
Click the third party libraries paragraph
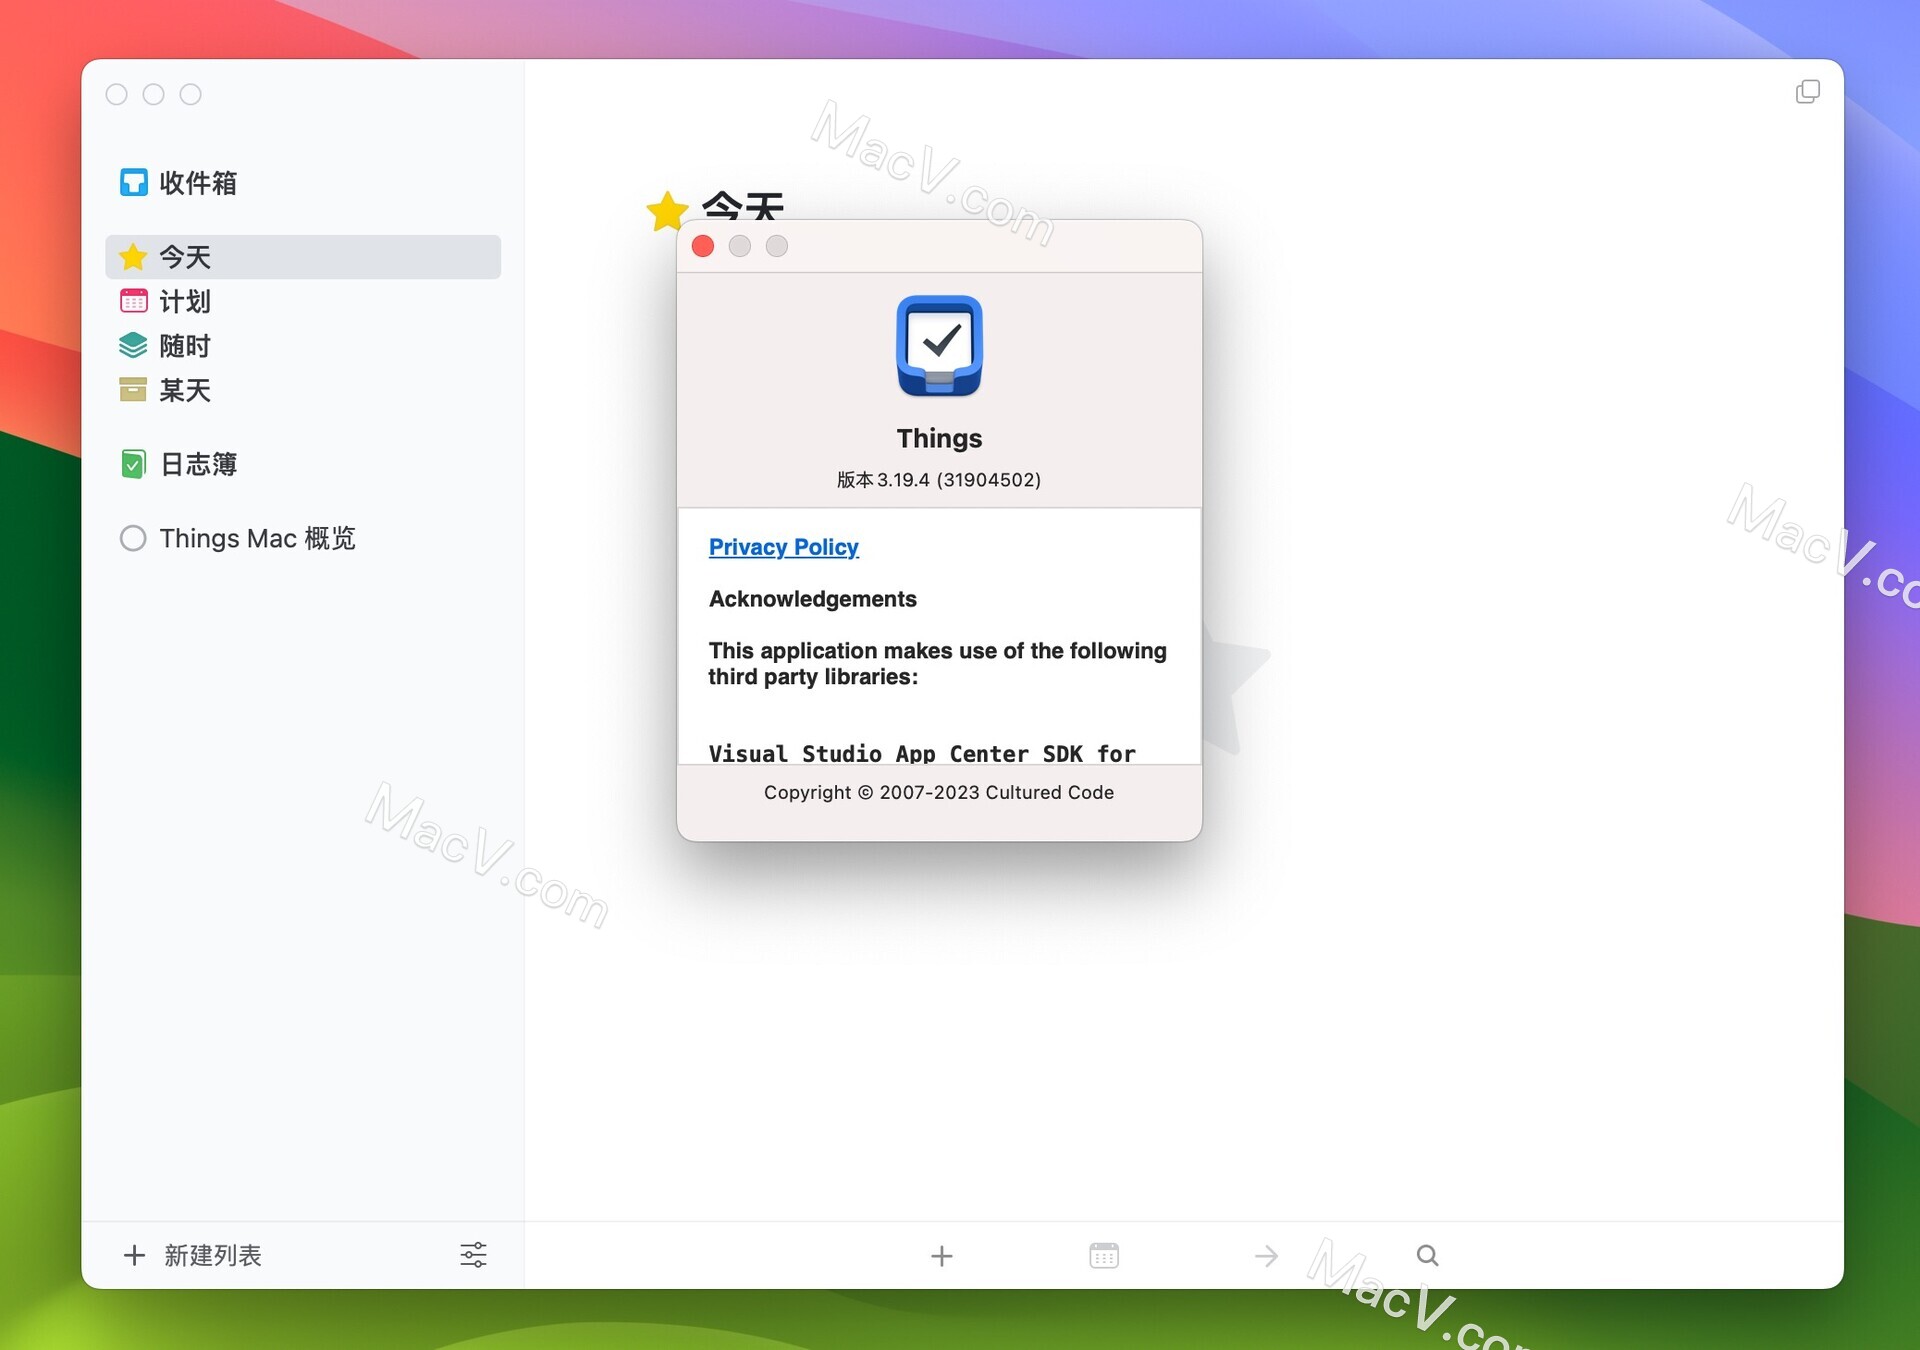(x=937, y=664)
